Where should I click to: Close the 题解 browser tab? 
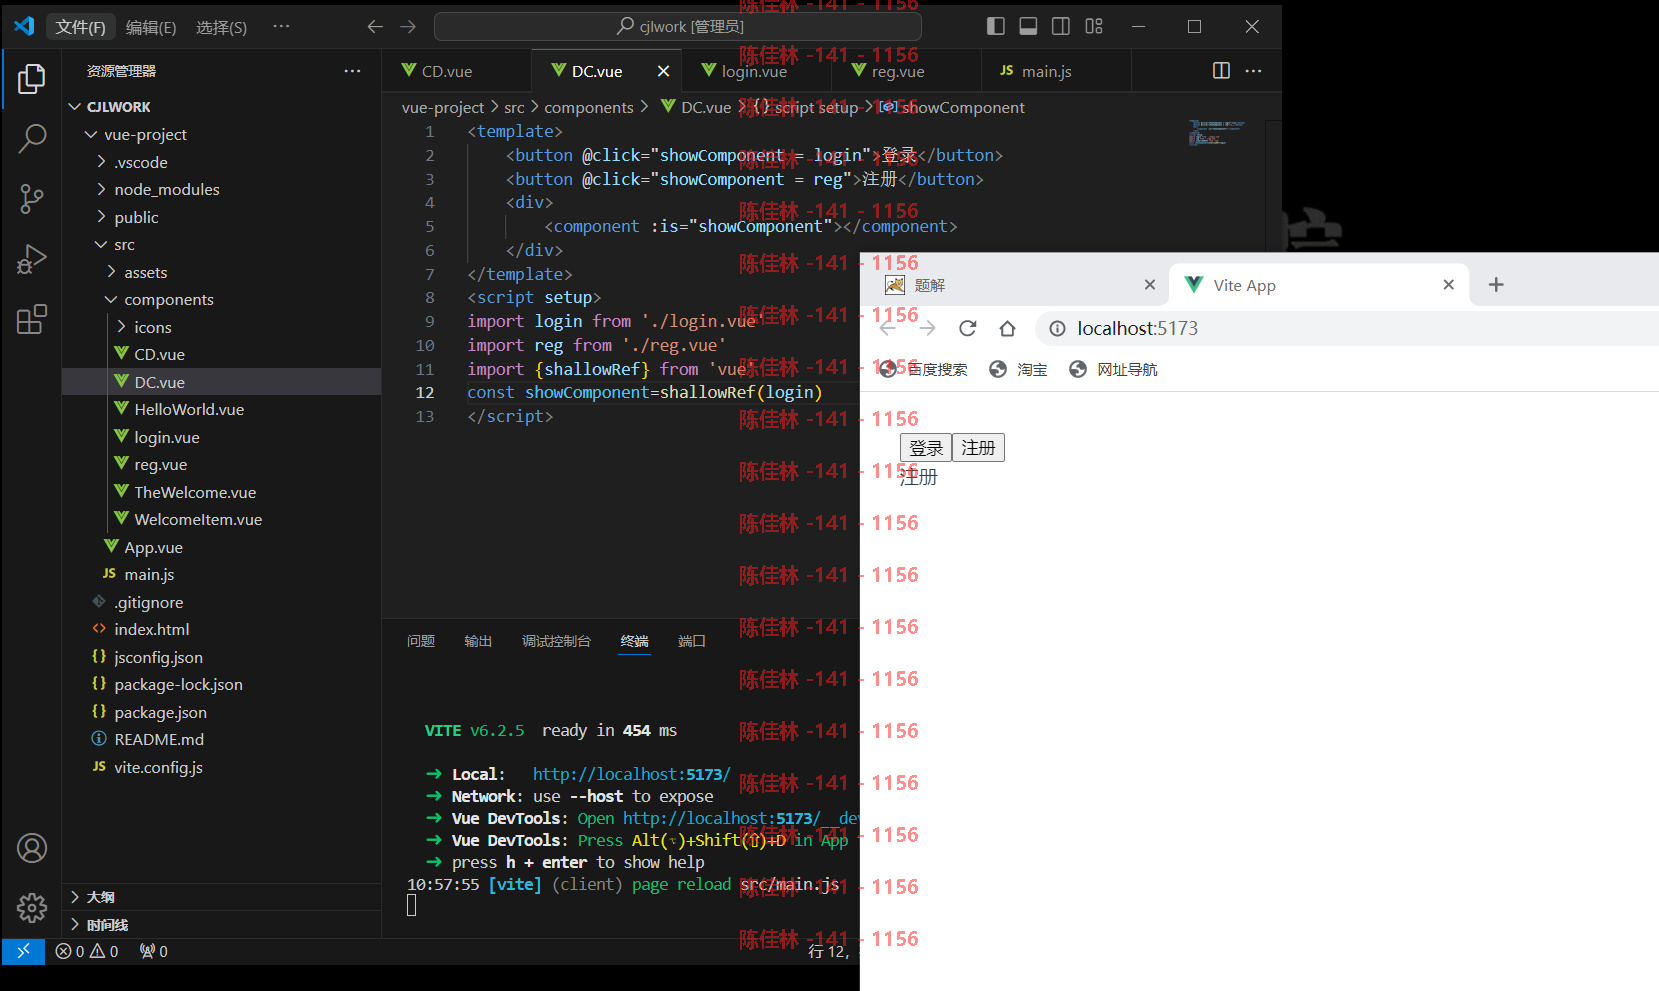(x=1150, y=285)
